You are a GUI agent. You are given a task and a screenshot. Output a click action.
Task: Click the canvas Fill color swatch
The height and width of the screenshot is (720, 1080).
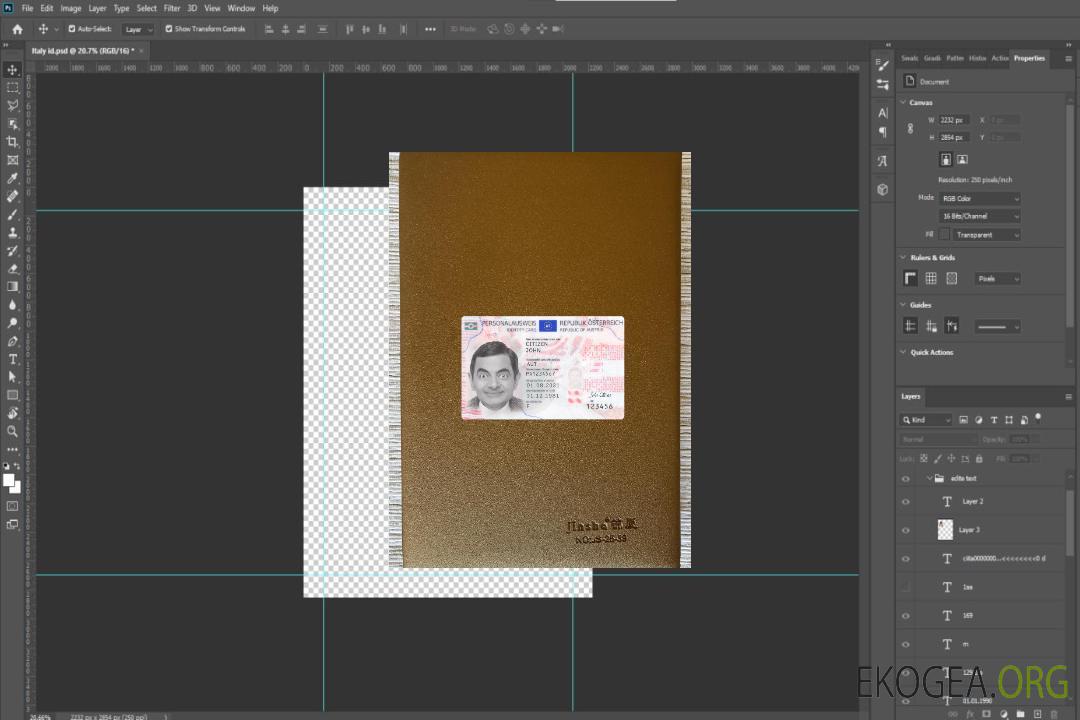click(x=944, y=234)
